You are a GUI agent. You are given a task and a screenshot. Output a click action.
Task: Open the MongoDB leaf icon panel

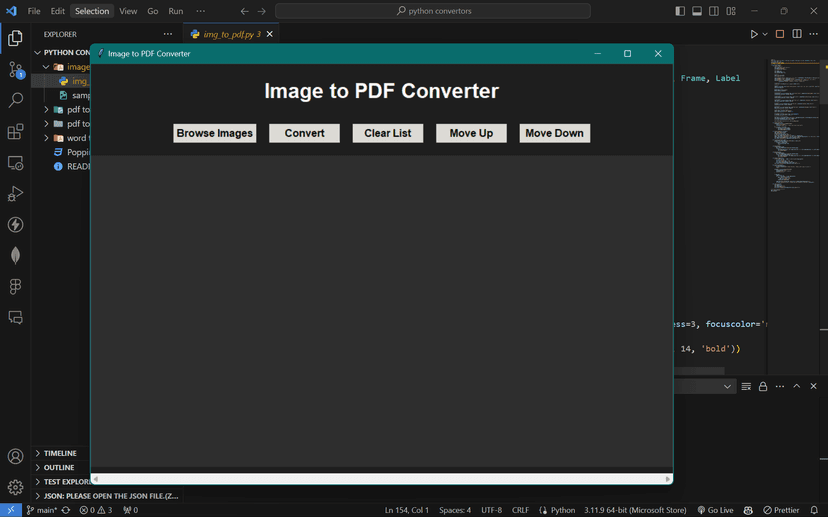pos(15,256)
